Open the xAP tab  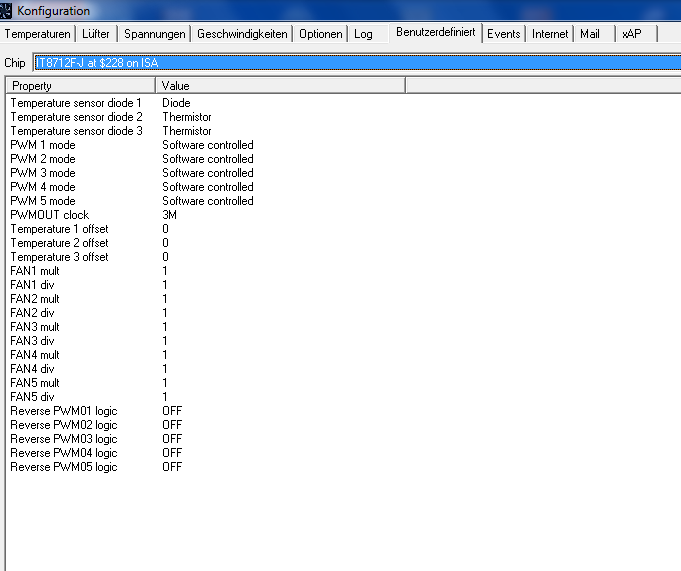click(631, 34)
